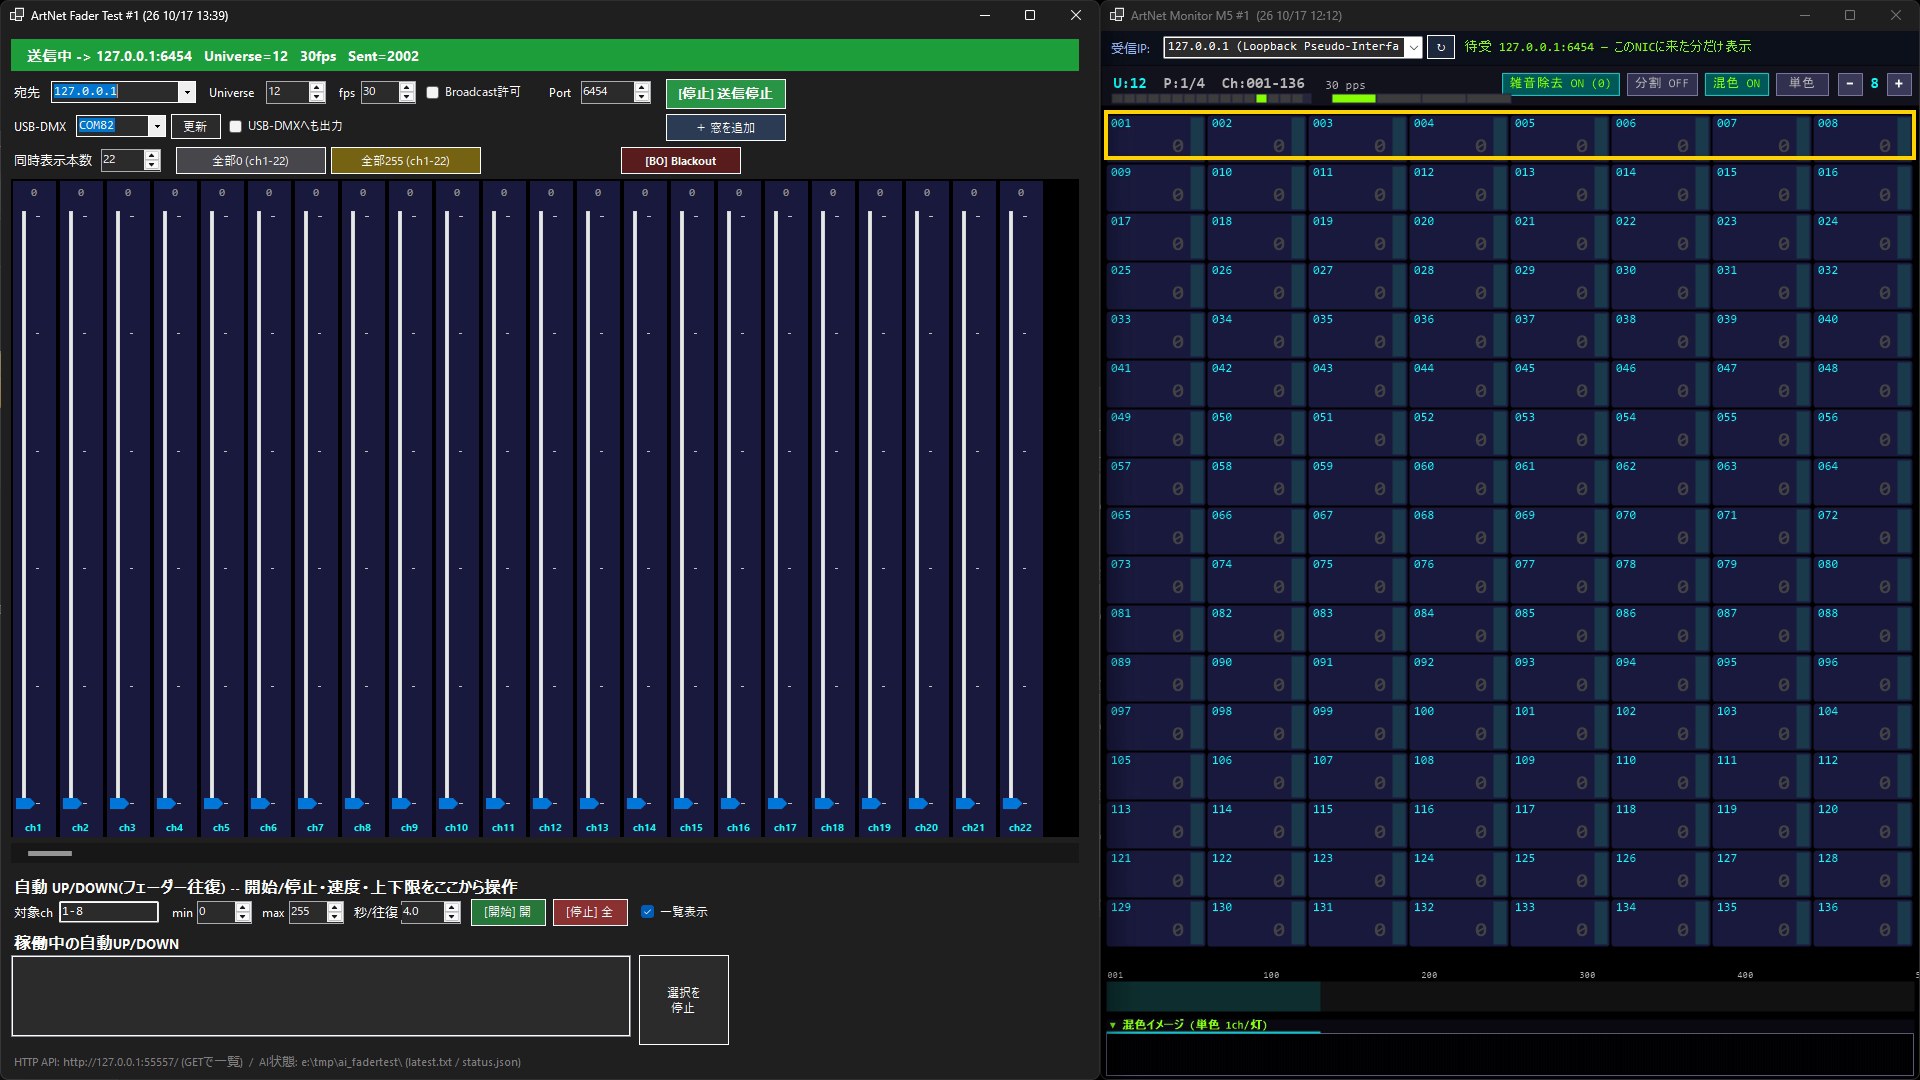Click the [BO] Blackout button

[x=681, y=161]
